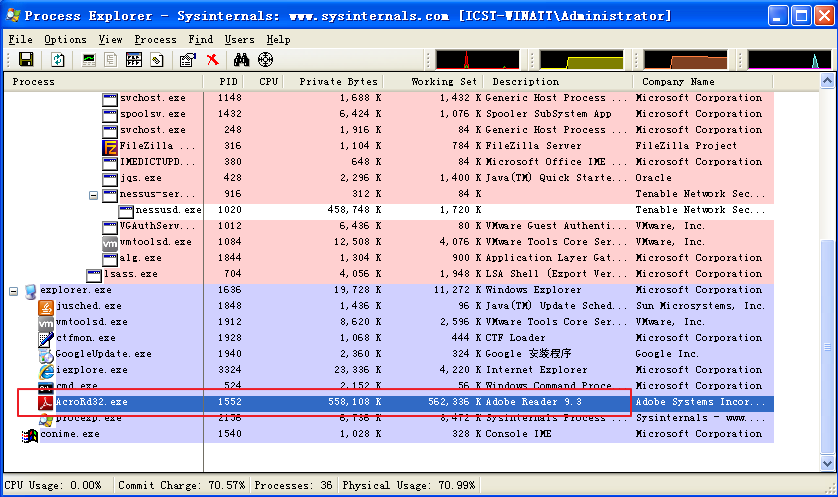Click Commit Charge status bar entry
The image size is (838, 497).
[182, 485]
